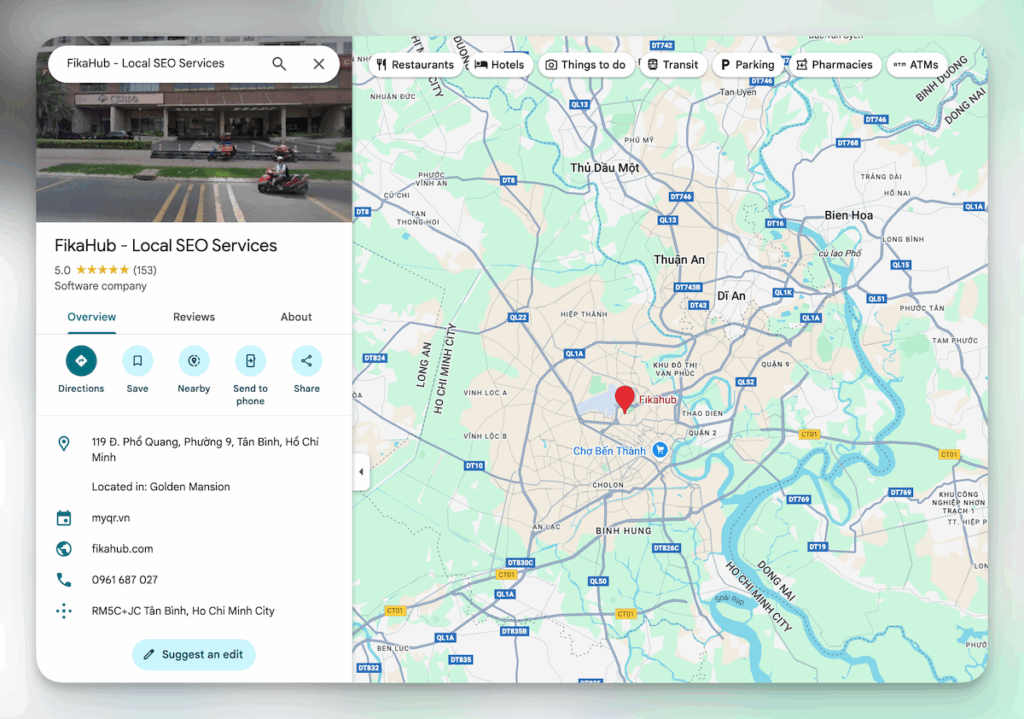The image size is (1024, 719).
Task: Click the Thuận An label on map
Action: click(679, 259)
